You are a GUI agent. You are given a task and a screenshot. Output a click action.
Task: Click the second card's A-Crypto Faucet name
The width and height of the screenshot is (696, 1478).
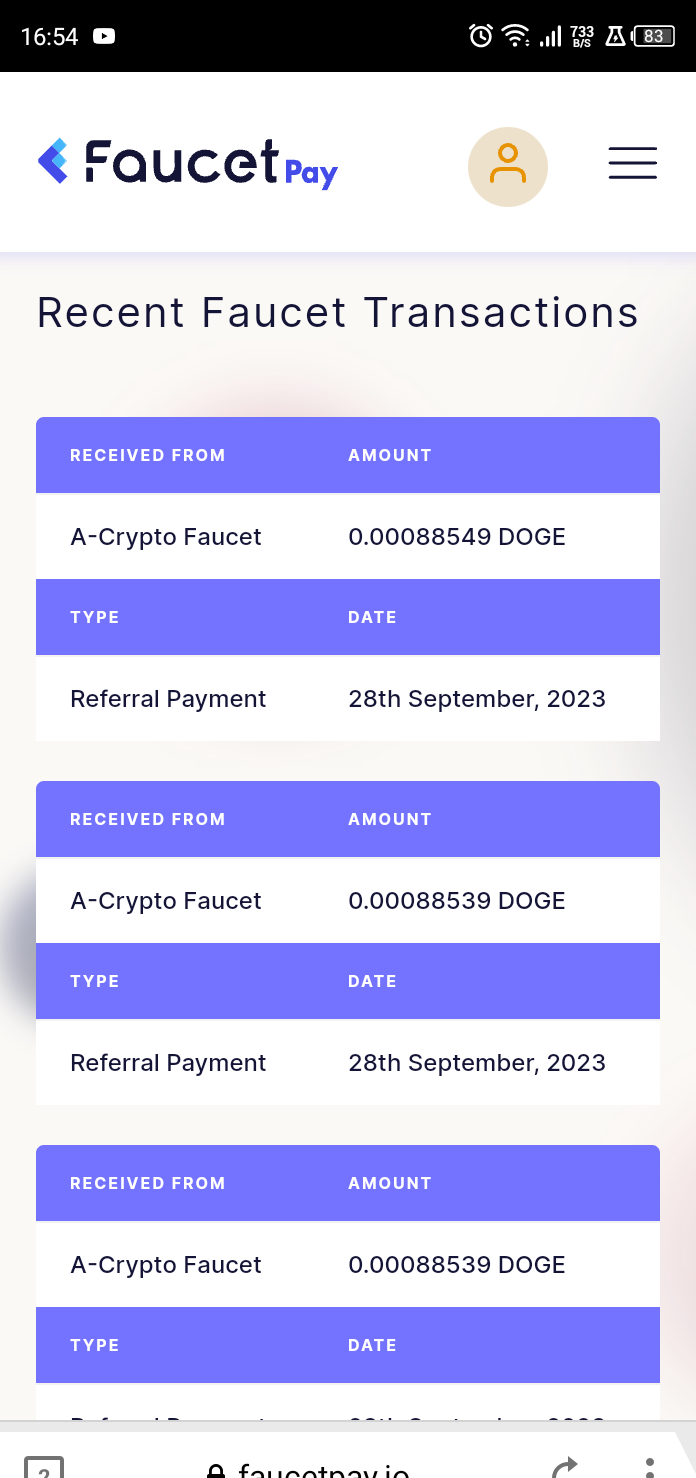pos(166,901)
